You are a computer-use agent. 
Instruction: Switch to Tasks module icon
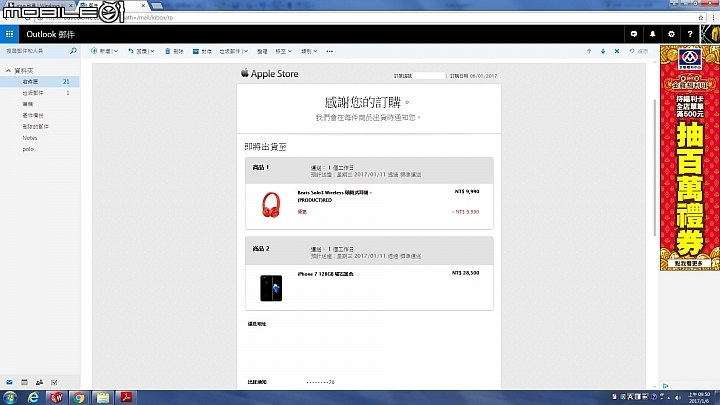[54, 382]
